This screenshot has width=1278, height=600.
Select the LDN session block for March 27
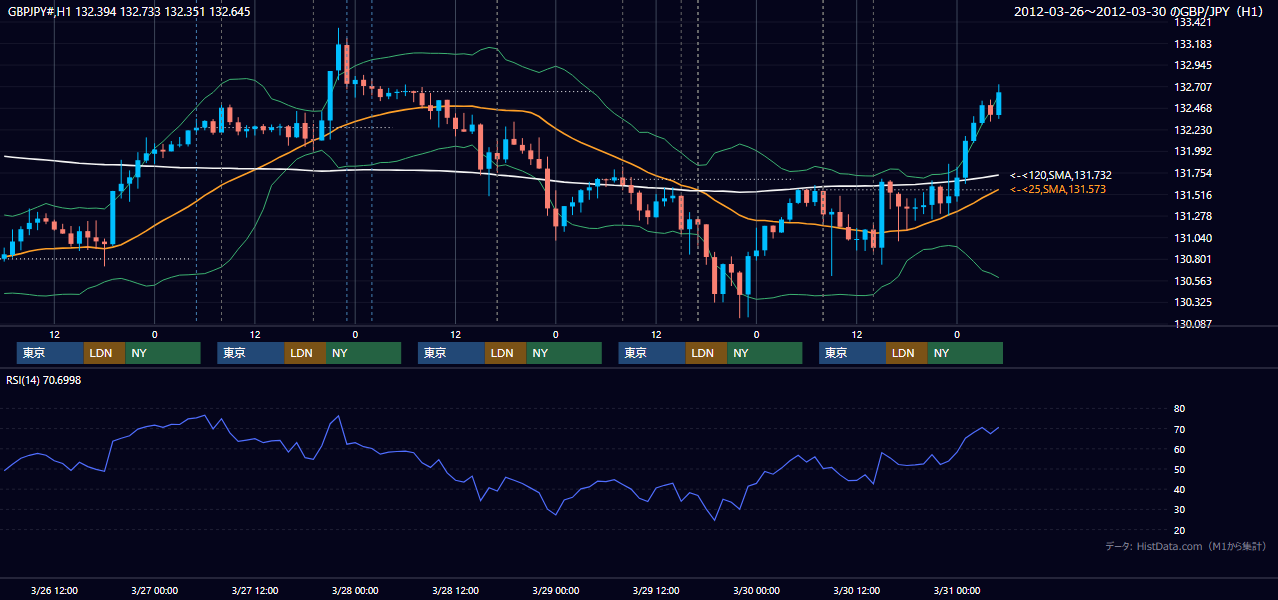pos(304,353)
